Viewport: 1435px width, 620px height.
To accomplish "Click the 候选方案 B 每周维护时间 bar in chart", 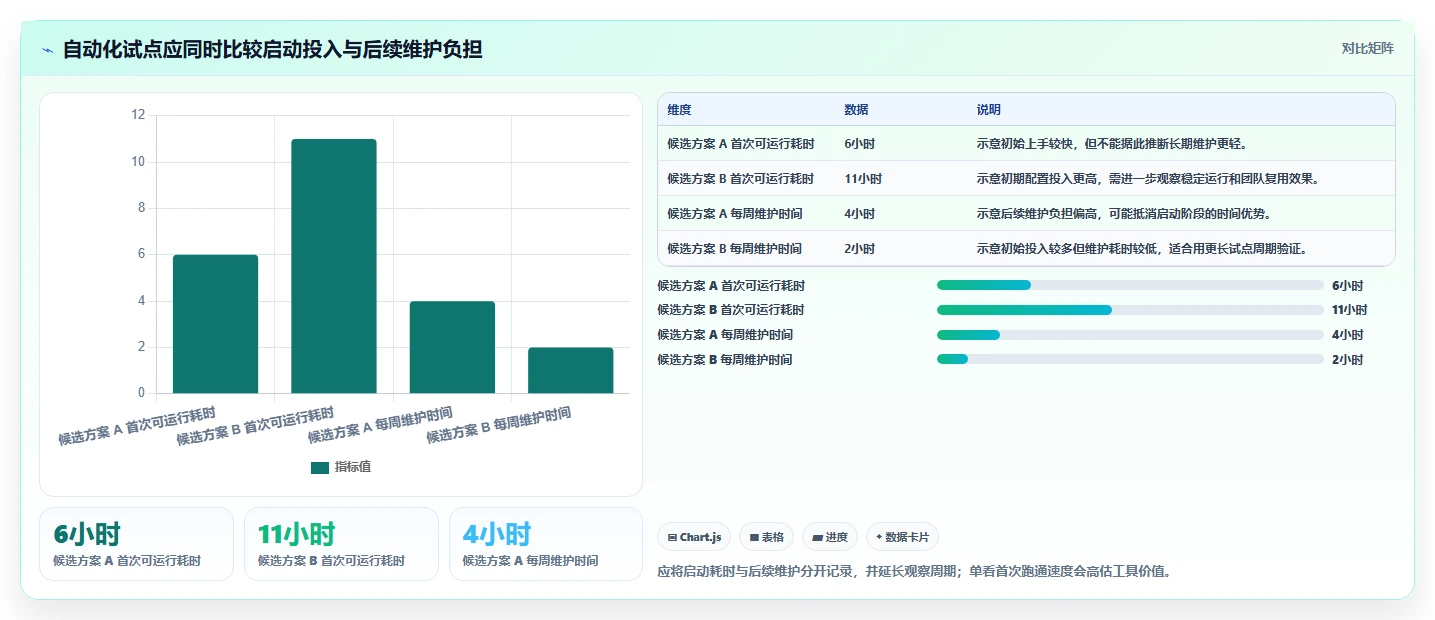I will [571, 370].
